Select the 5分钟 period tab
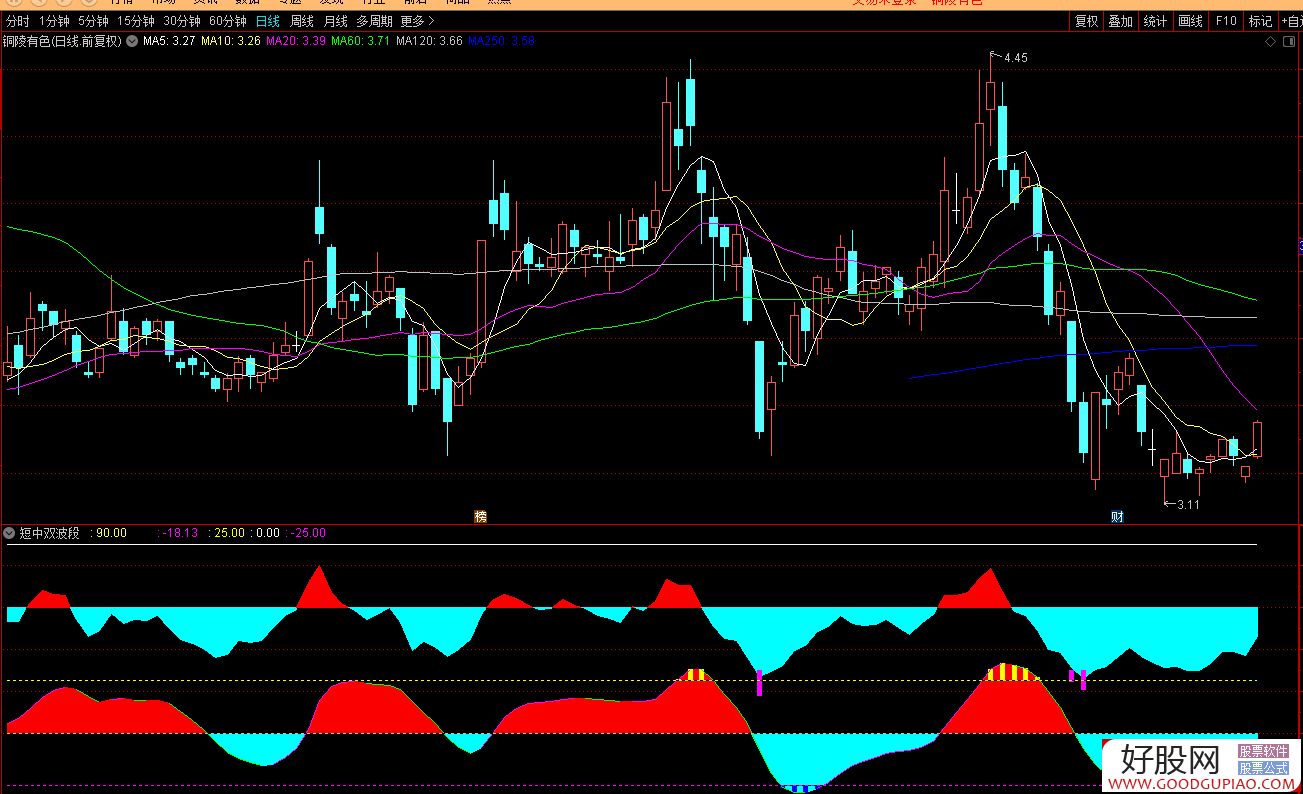The width and height of the screenshot is (1303, 794). coord(93,21)
